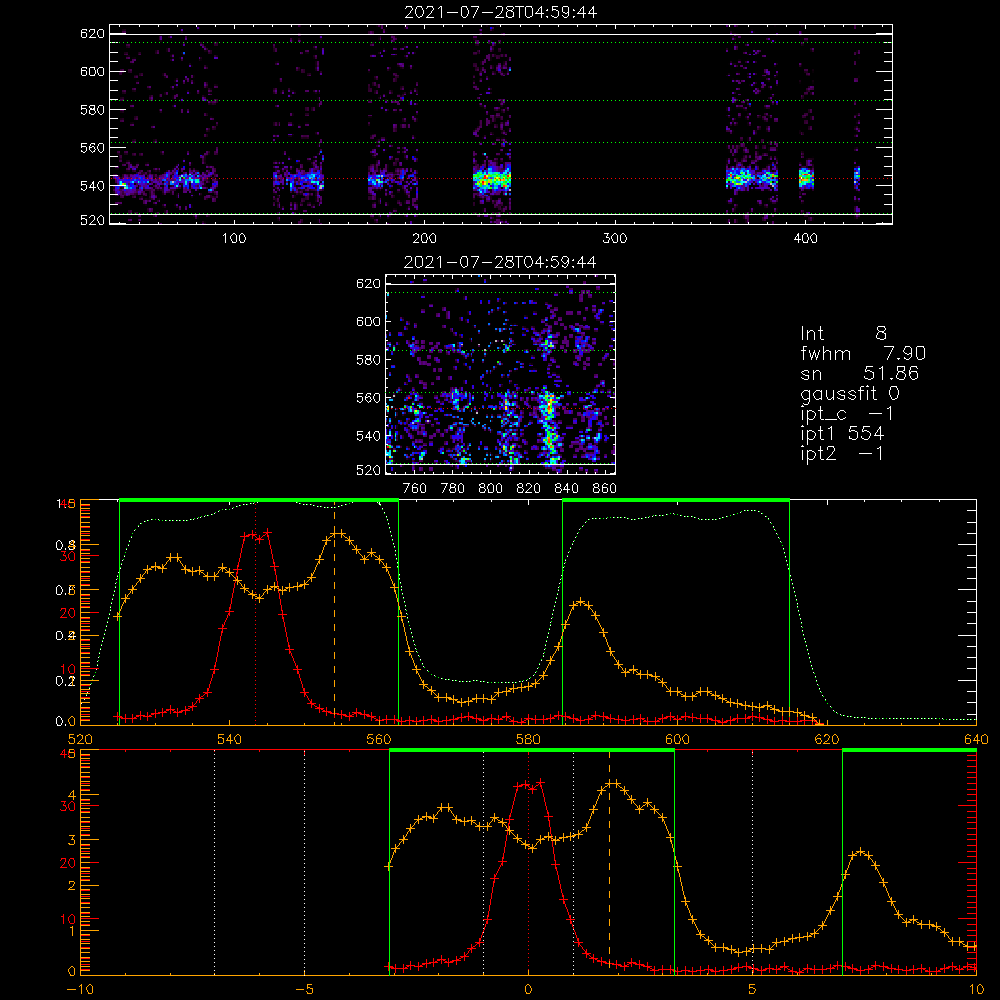Image resolution: width=1000 pixels, height=1000 pixels.
Task: Click the orange dashed vertical line in the bottom plot
Action: pos(609,861)
